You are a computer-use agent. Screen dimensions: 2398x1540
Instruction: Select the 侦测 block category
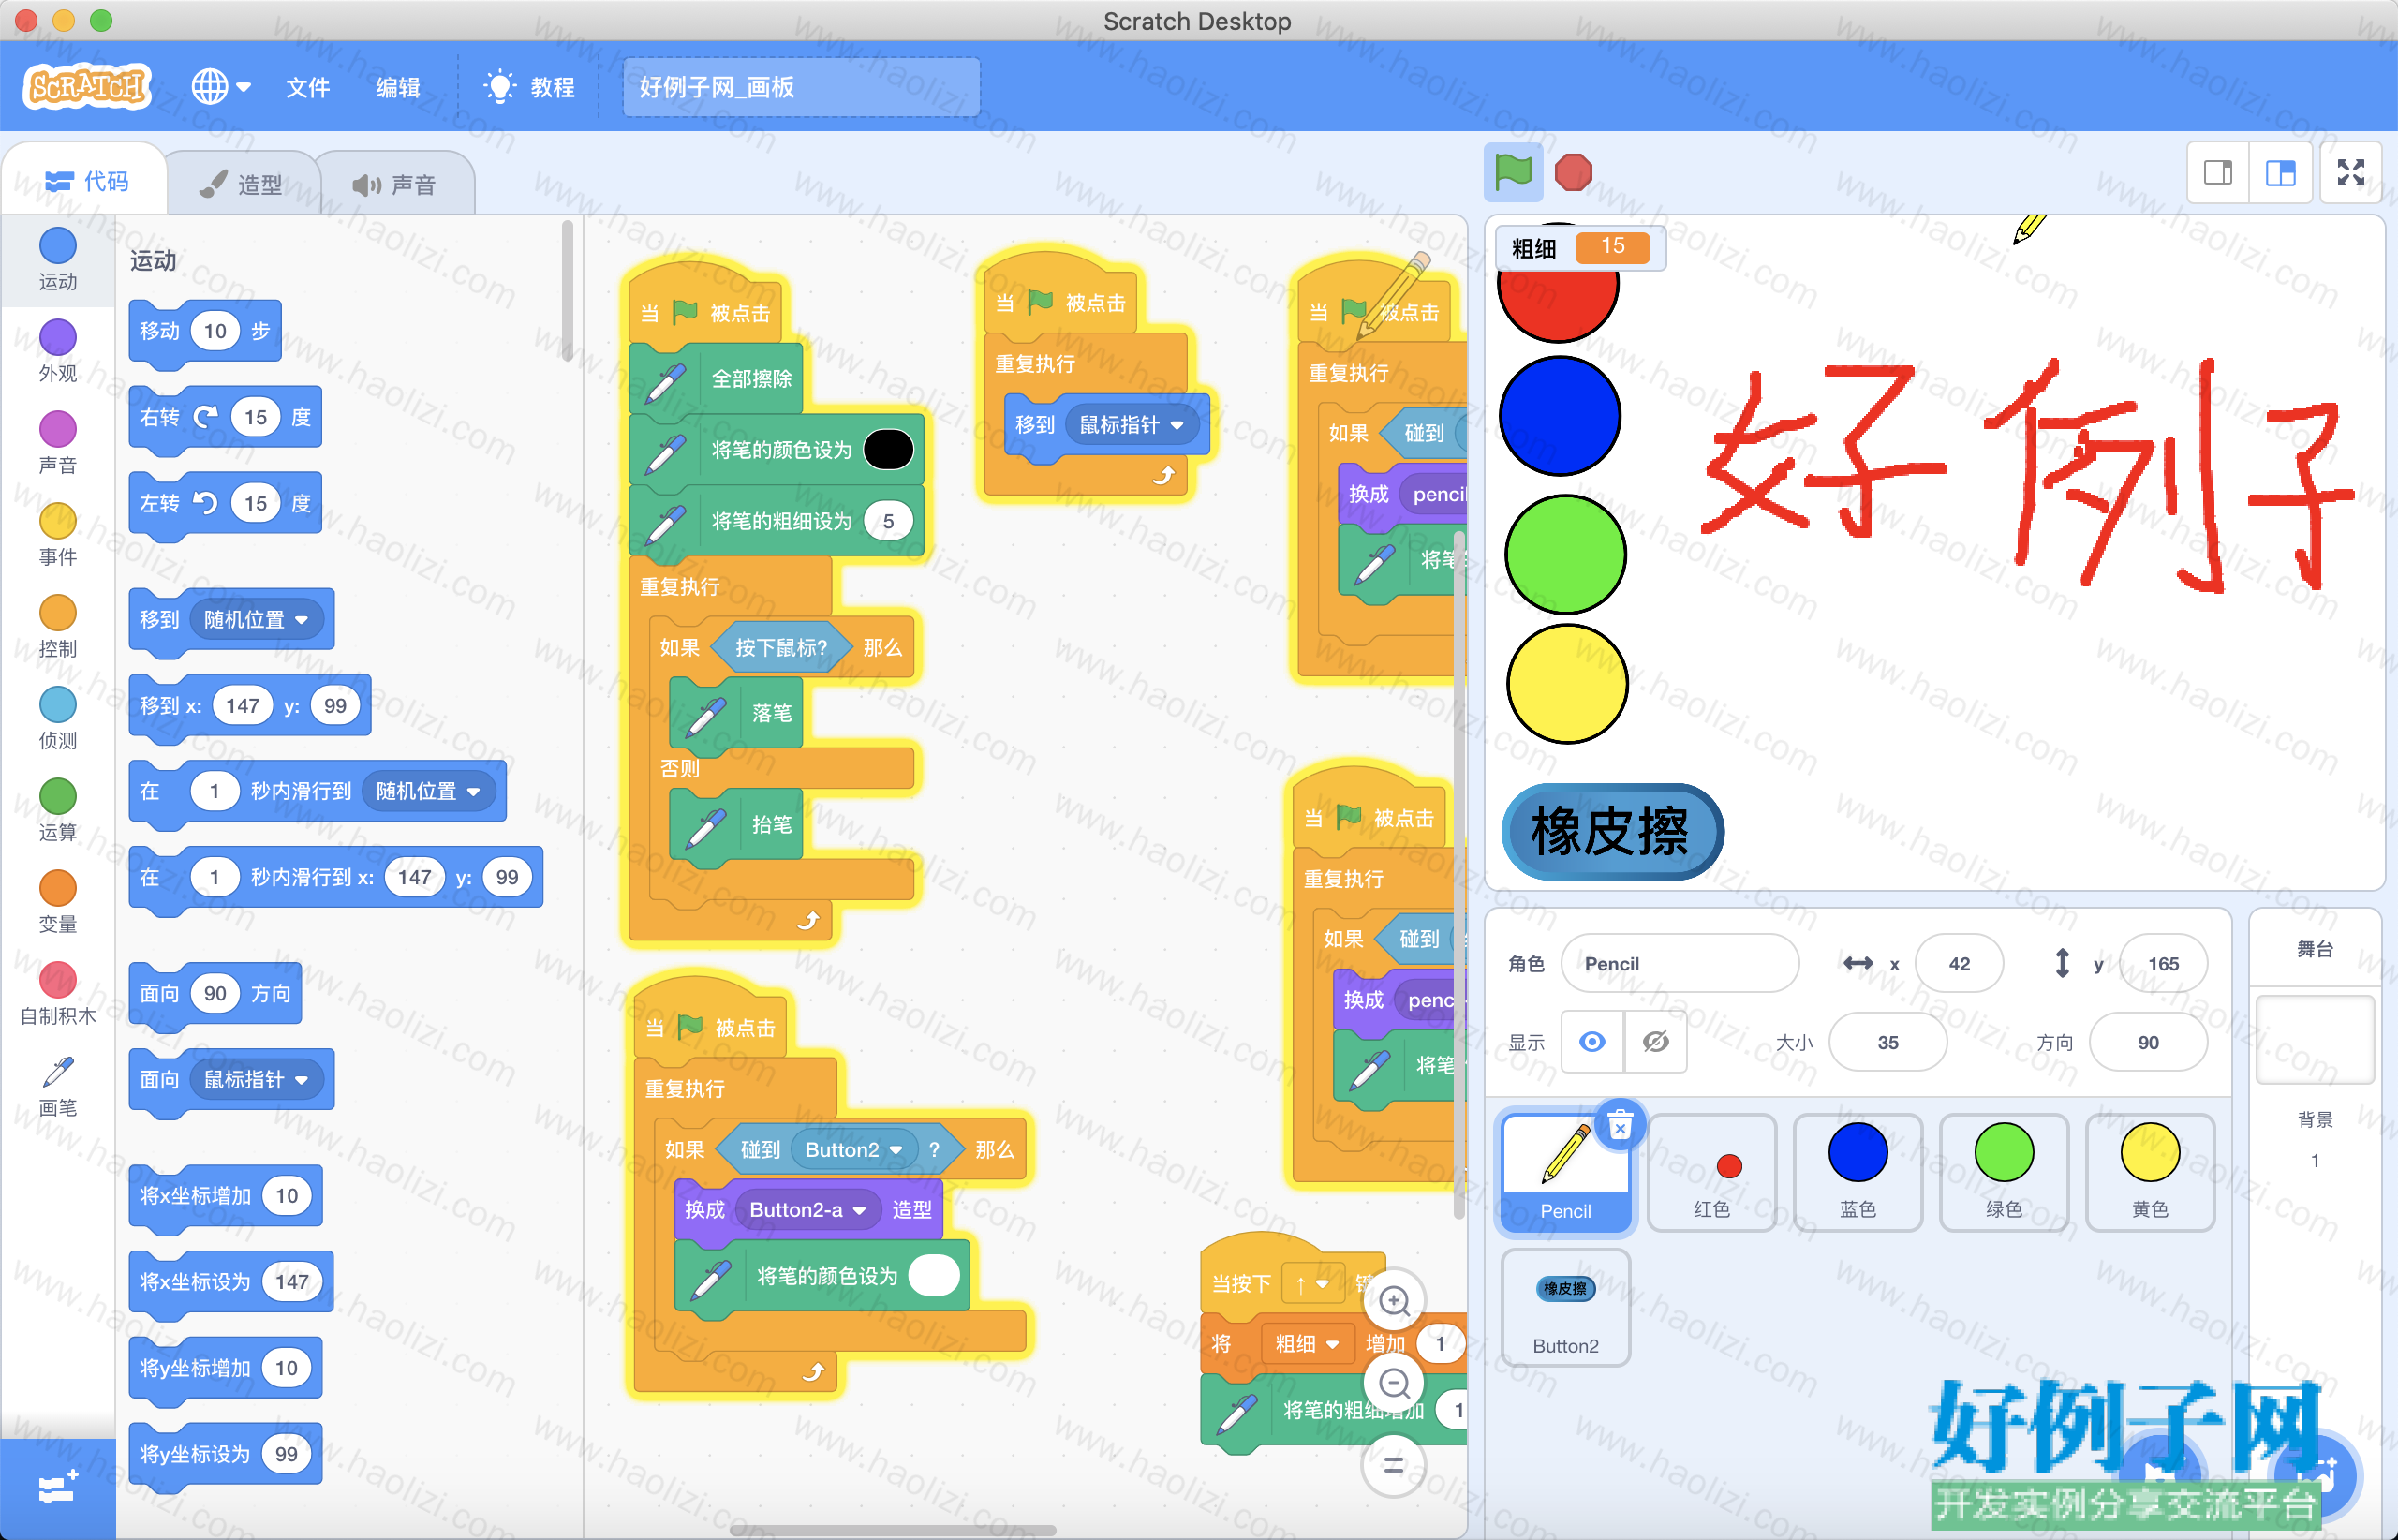58,718
